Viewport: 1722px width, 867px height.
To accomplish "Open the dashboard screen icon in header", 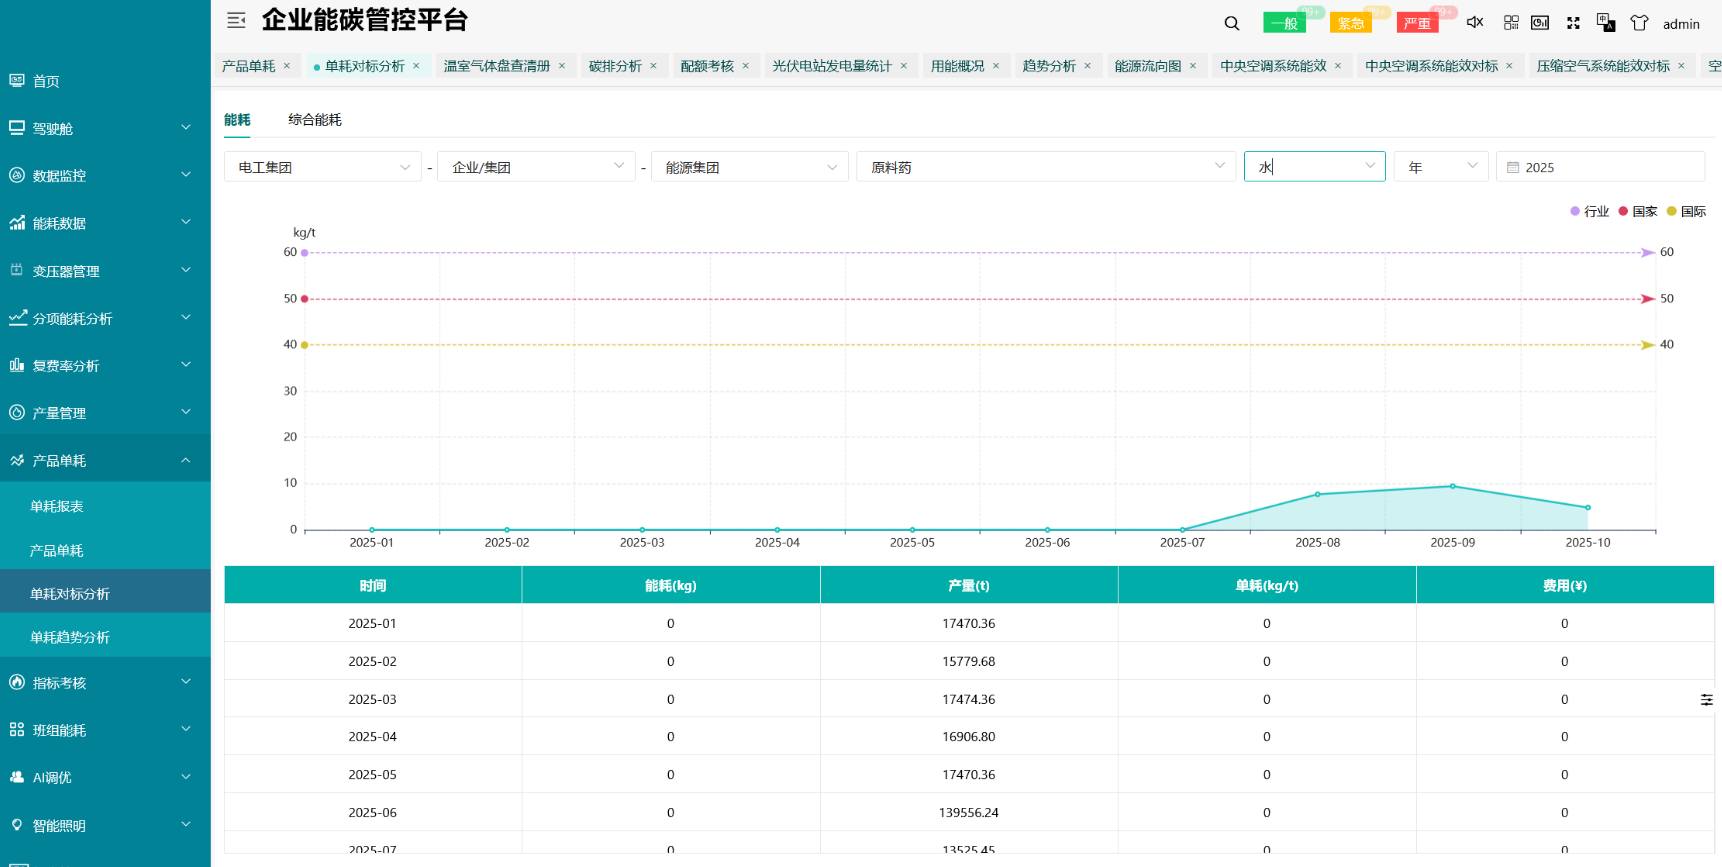I will (x=1540, y=22).
